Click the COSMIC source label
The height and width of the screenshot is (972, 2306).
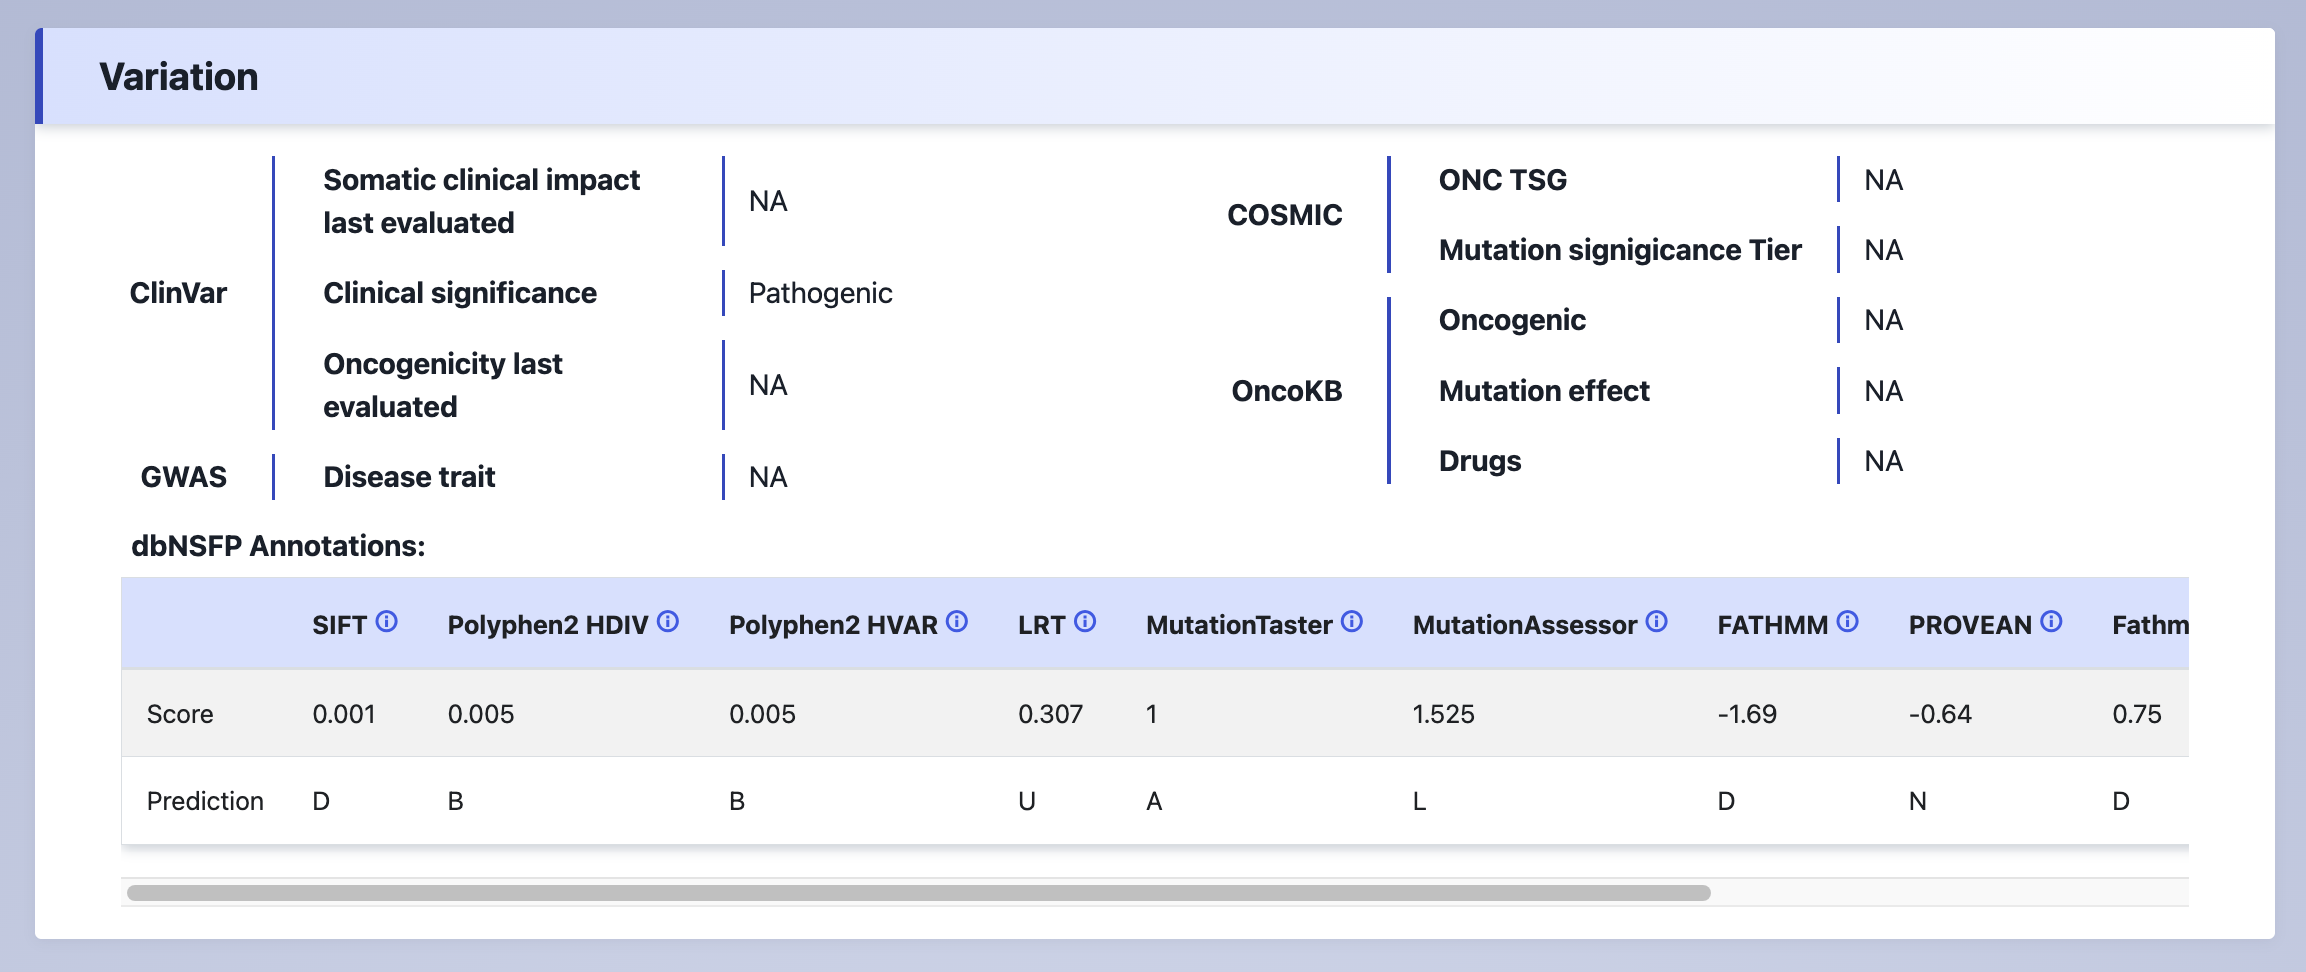pyautogui.click(x=1284, y=215)
